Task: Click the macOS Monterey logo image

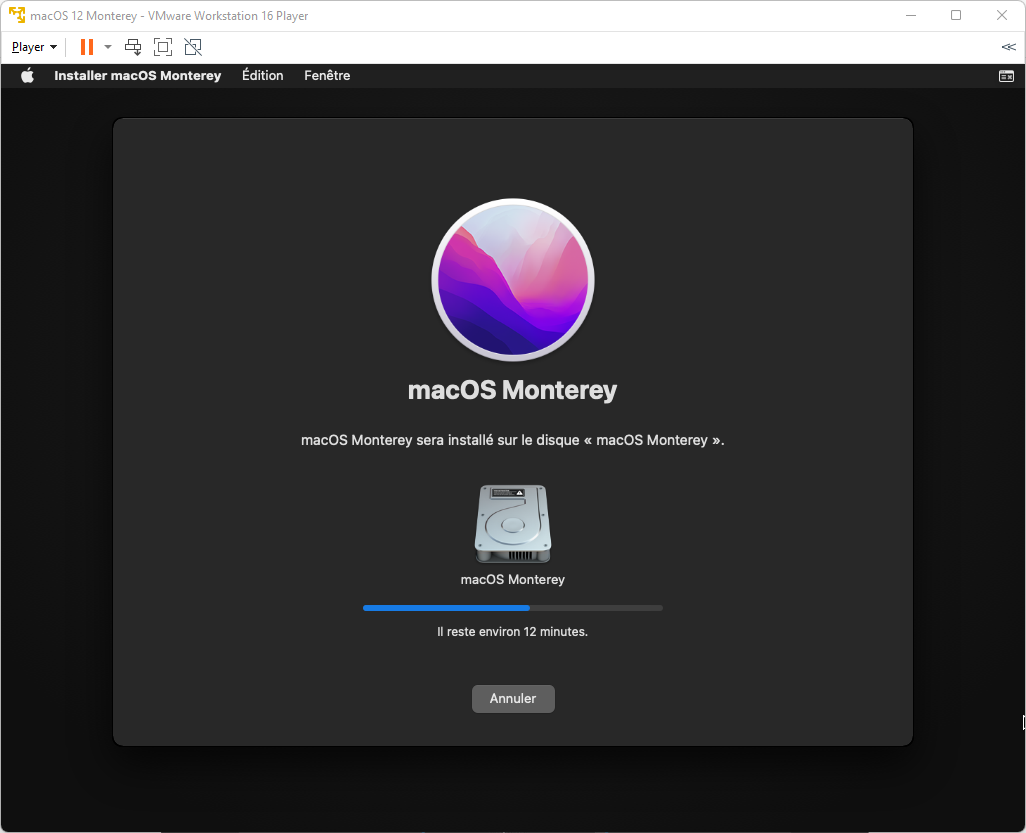Action: tap(513, 280)
